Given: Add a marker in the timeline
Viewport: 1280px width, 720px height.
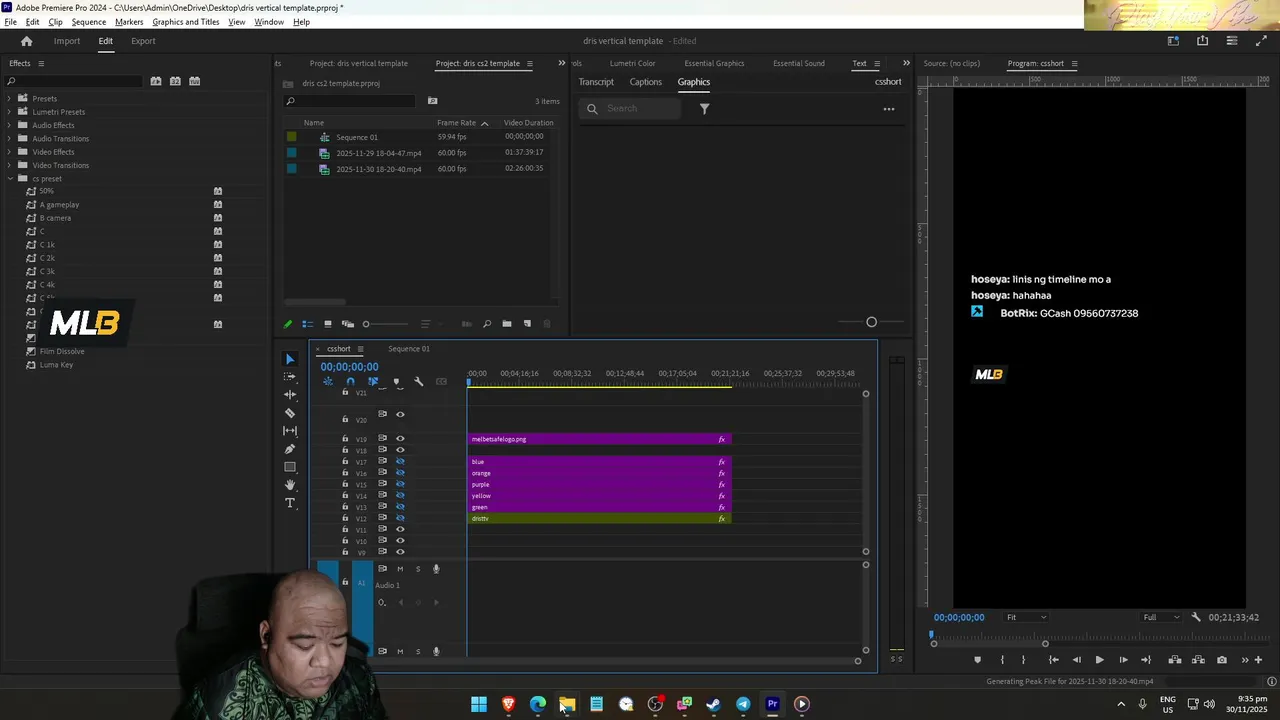Looking at the screenshot, I should [x=396, y=381].
